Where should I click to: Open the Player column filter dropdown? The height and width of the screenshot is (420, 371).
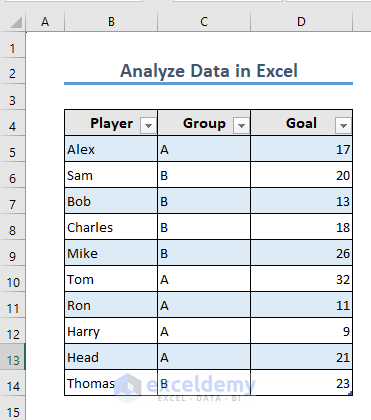(148, 125)
